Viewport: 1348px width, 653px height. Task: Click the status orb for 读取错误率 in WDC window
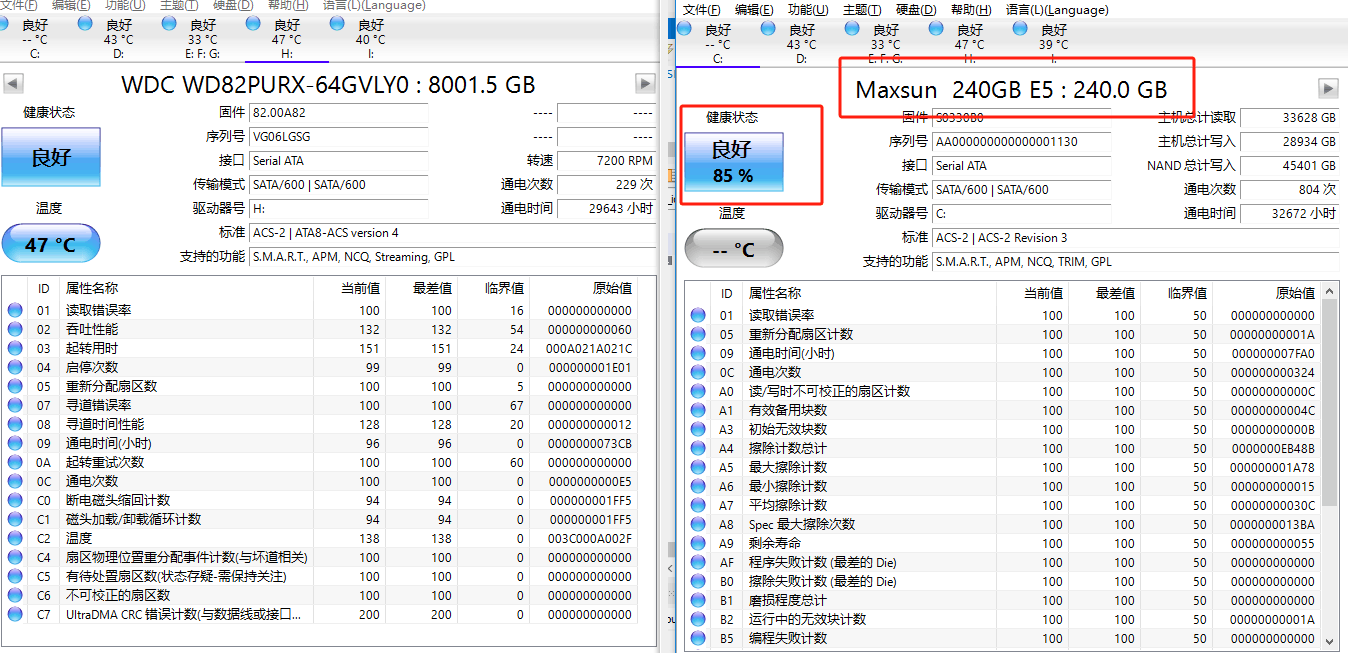[15, 310]
